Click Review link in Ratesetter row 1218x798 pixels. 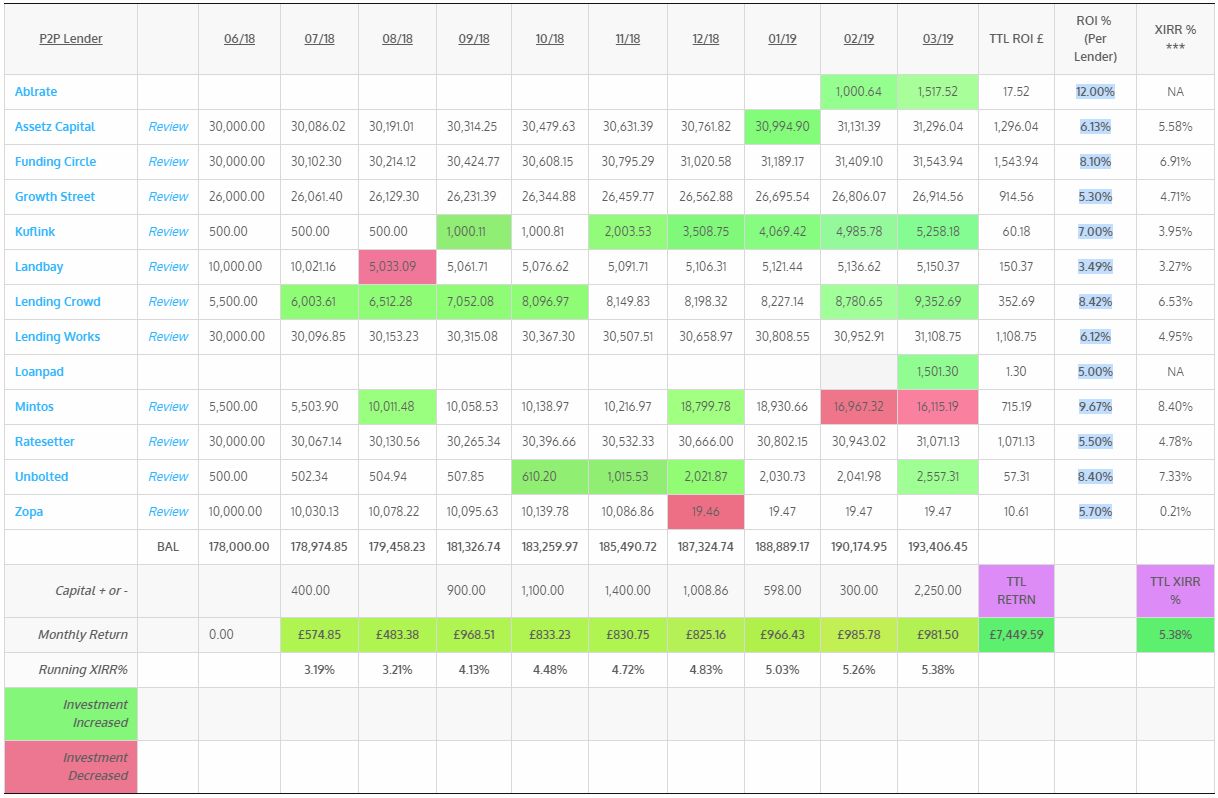click(168, 442)
